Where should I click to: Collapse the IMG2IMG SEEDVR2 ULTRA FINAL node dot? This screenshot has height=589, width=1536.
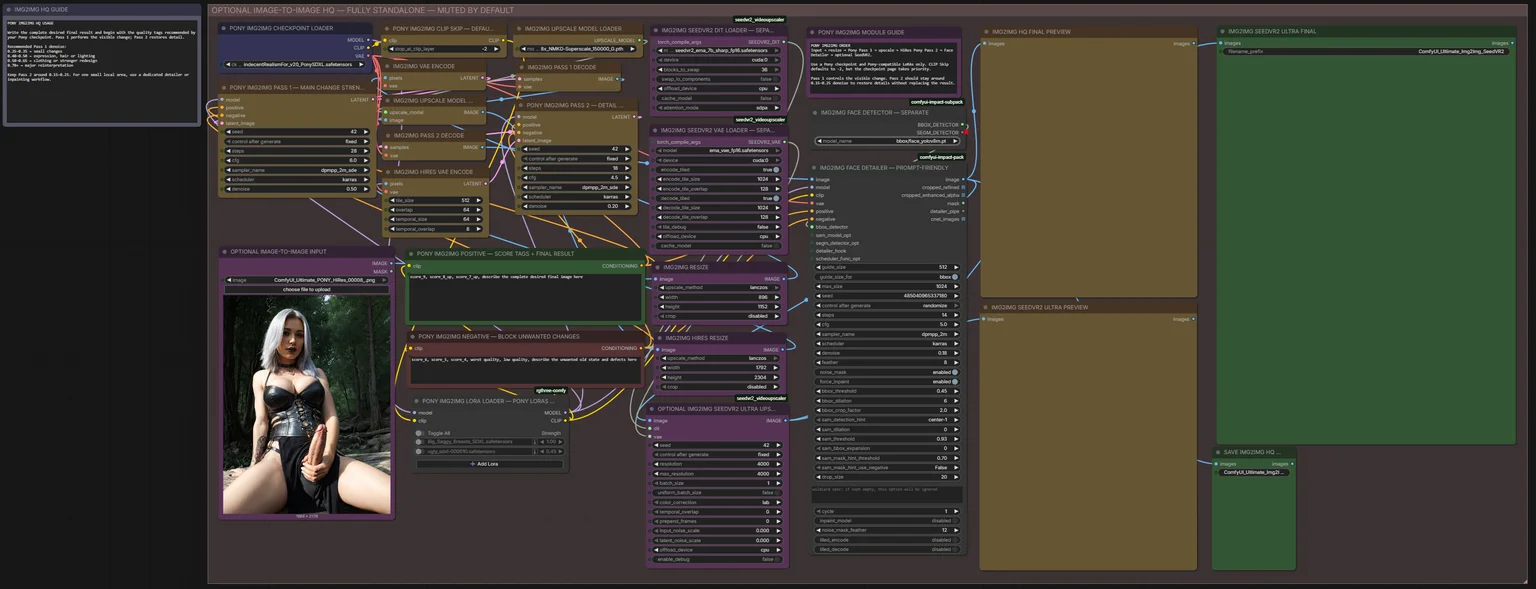click(1222, 31)
